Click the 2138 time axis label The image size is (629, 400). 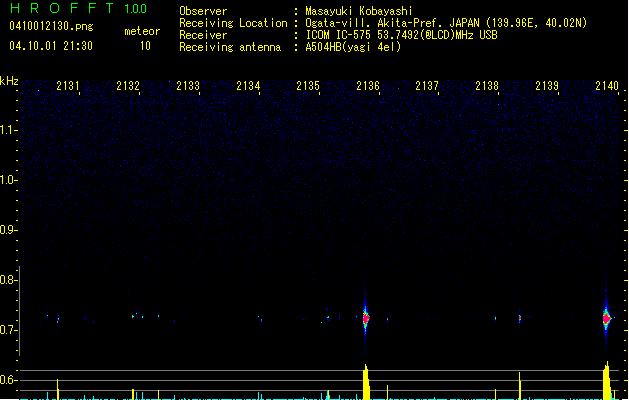(x=487, y=86)
